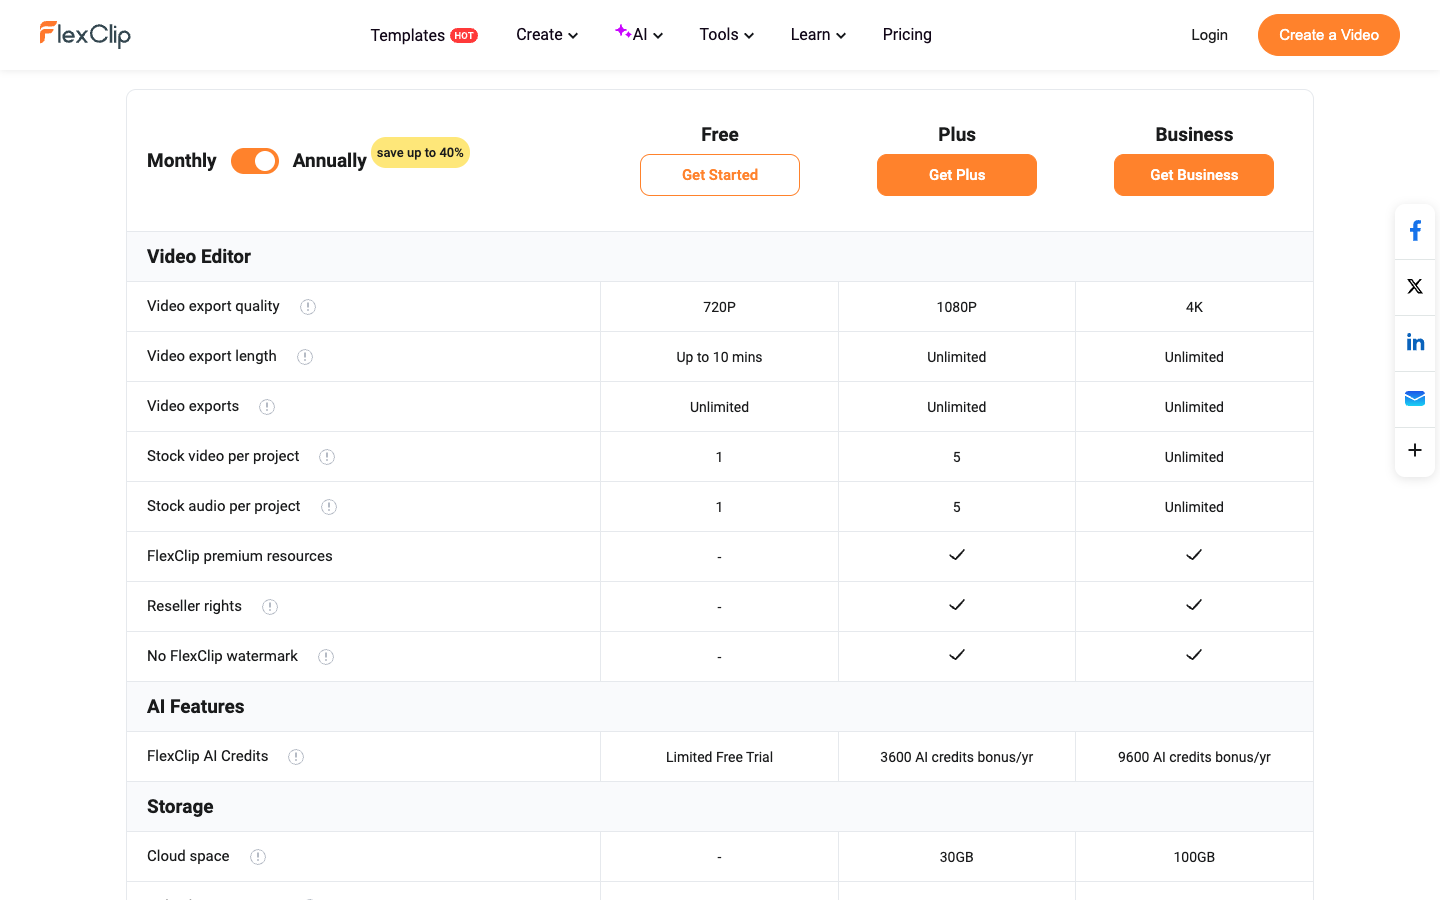Image resolution: width=1440 pixels, height=900 pixels.
Task: Select Monthly billing label
Action: pyautogui.click(x=181, y=161)
